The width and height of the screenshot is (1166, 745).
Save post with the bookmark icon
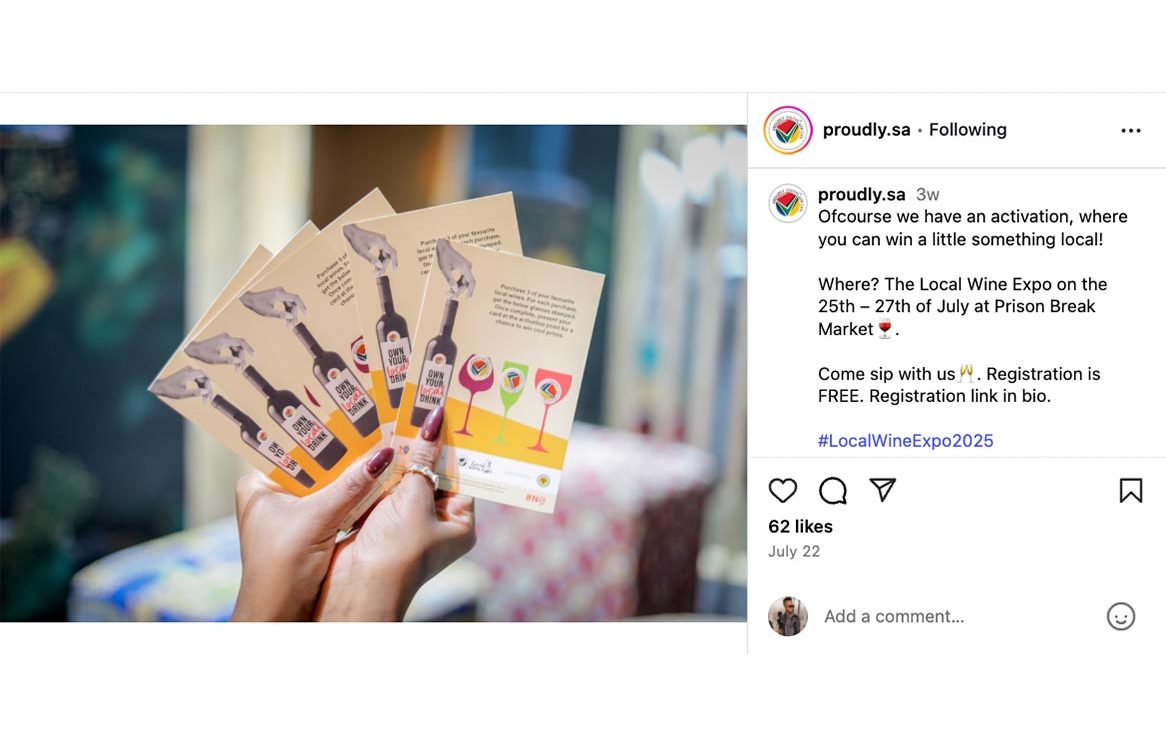[1130, 491]
